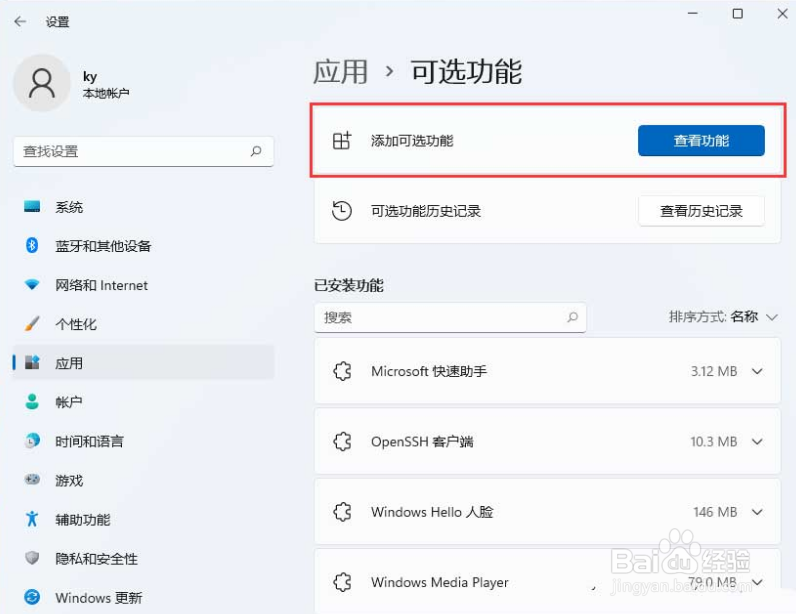Viewport: 796px width, 614px height.
Task: Select 帐户 in the sidebar
Action: [x=143, y=402]
